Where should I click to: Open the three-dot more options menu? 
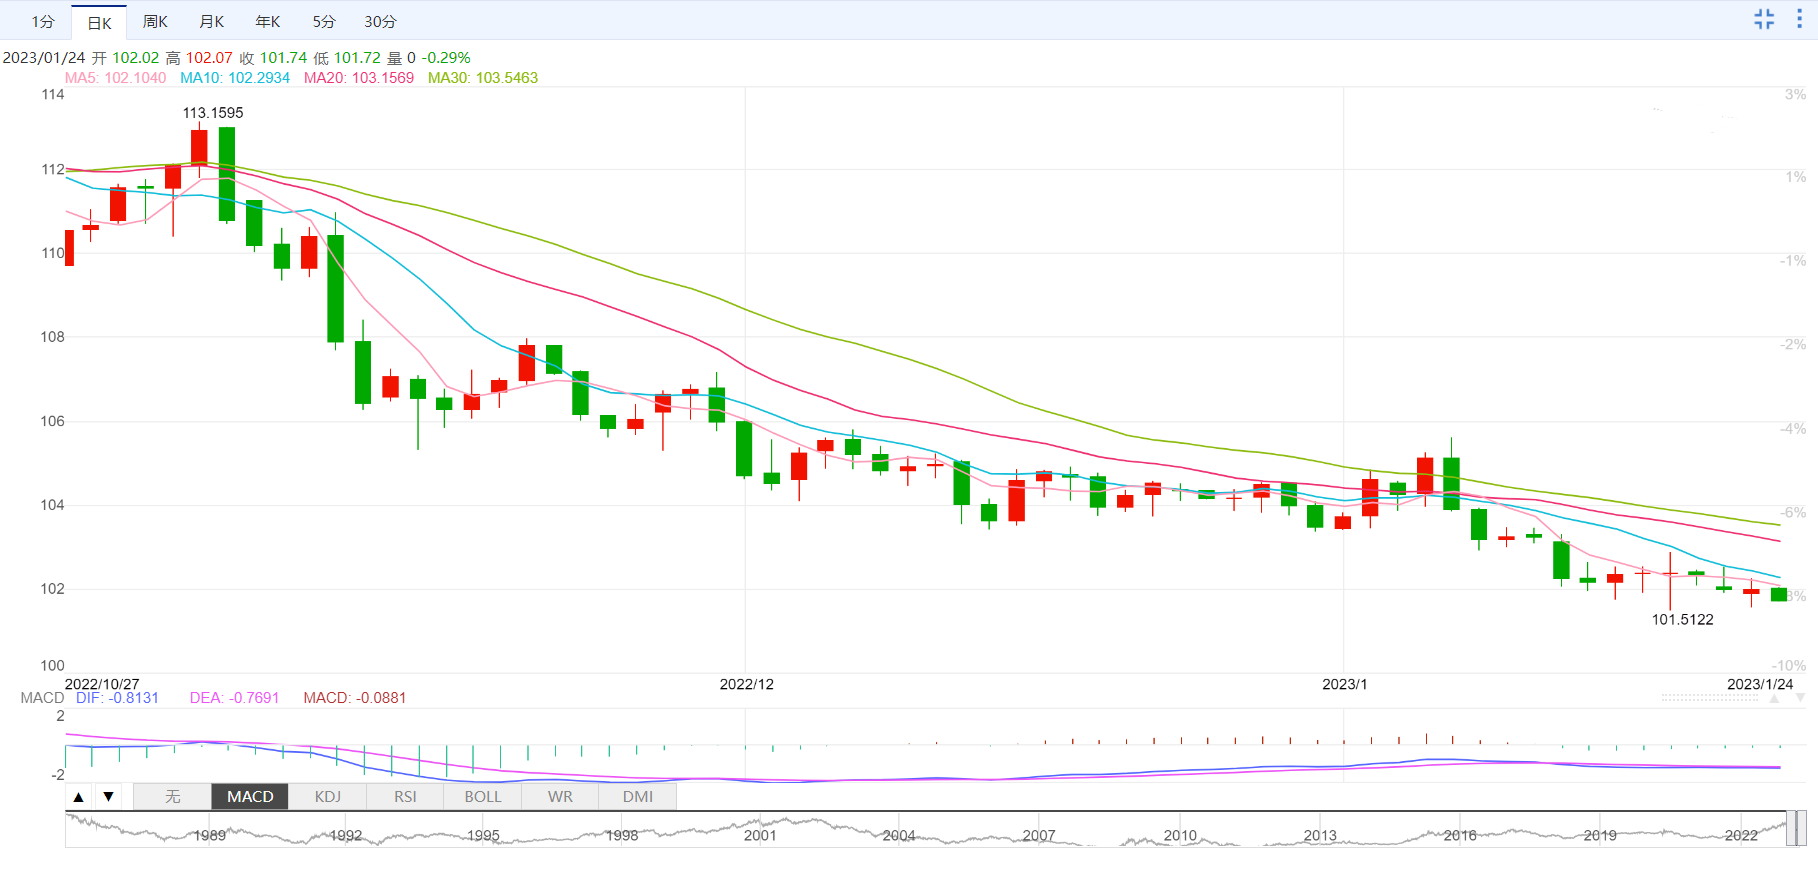point(1799,19)
